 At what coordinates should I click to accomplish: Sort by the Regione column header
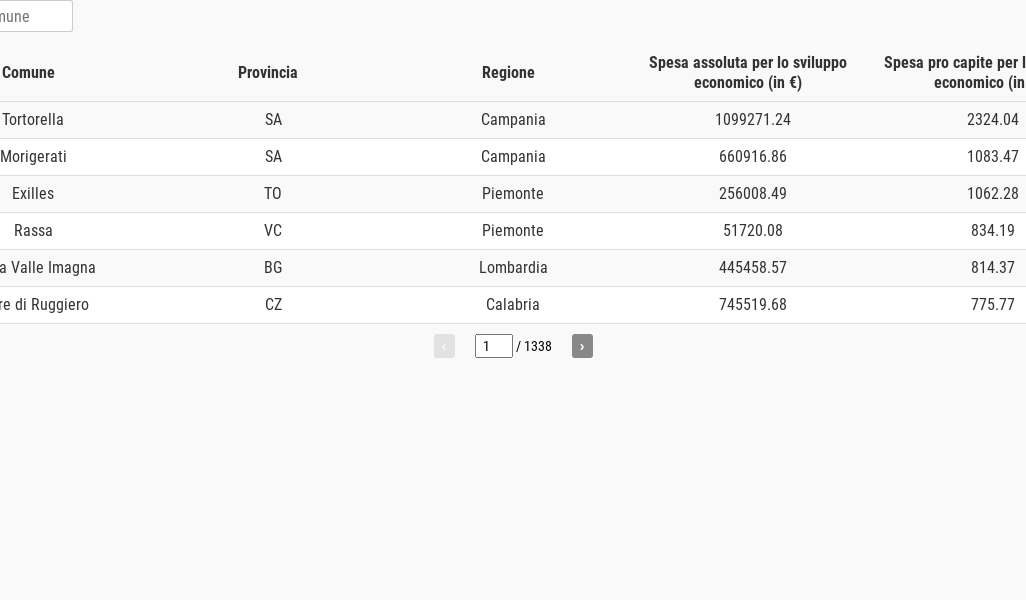(x=508, y=73)
